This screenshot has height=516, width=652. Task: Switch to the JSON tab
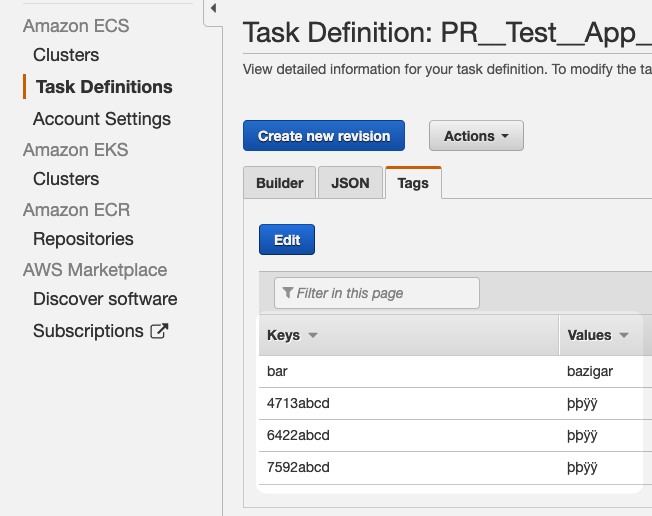coord(350,183)
